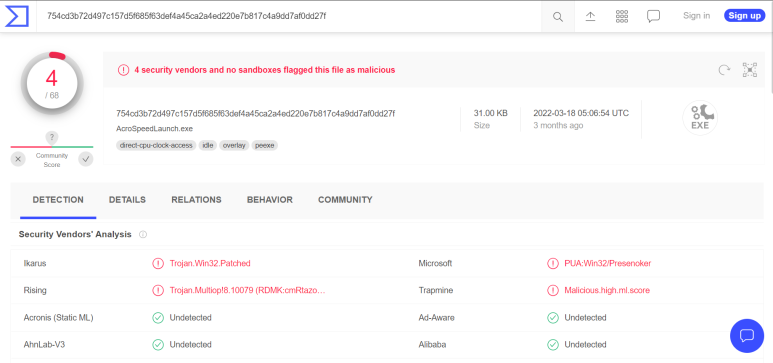Click the green check icon for Acronis (Static ML)
The width and height of the screenshot is (773, 363).
tap(158, 318)
